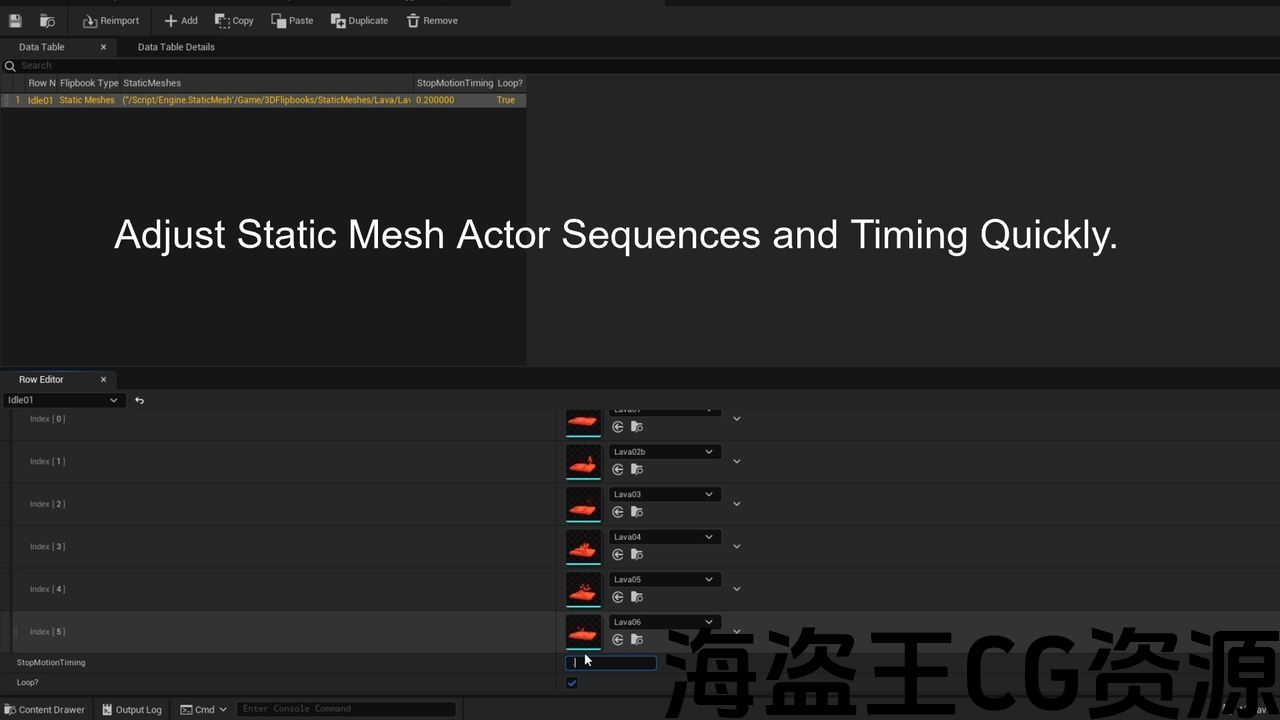Click the Save asset icon

pyautogui.click(x=15, y=20)
